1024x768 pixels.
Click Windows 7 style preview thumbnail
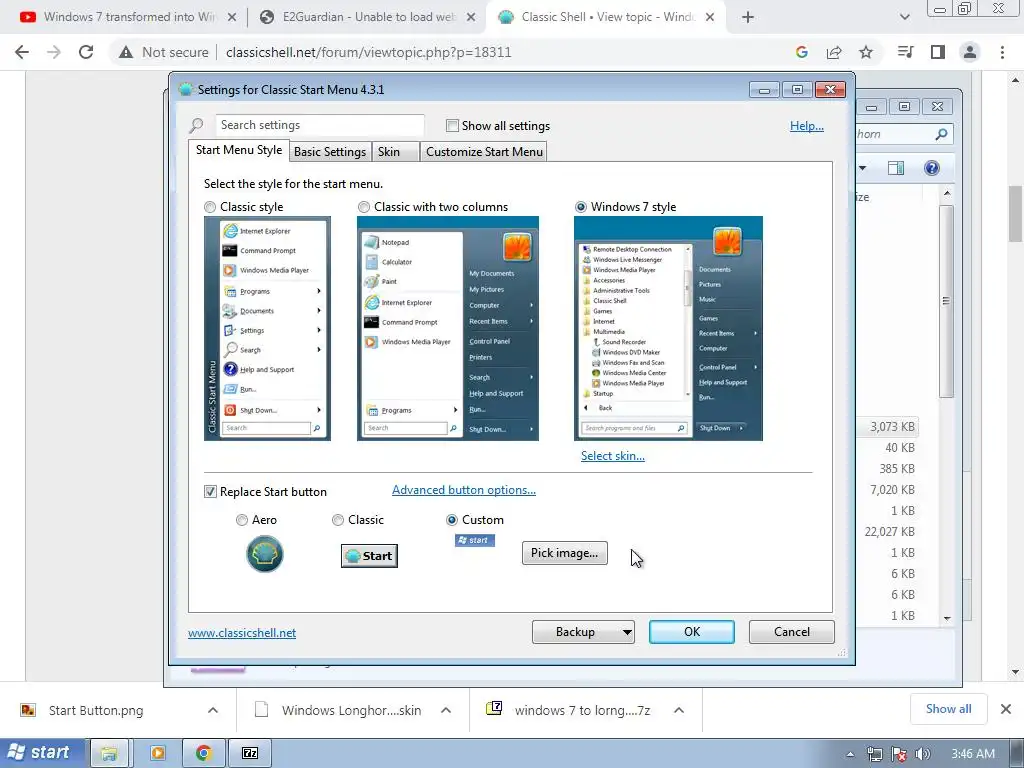(668, 328)
